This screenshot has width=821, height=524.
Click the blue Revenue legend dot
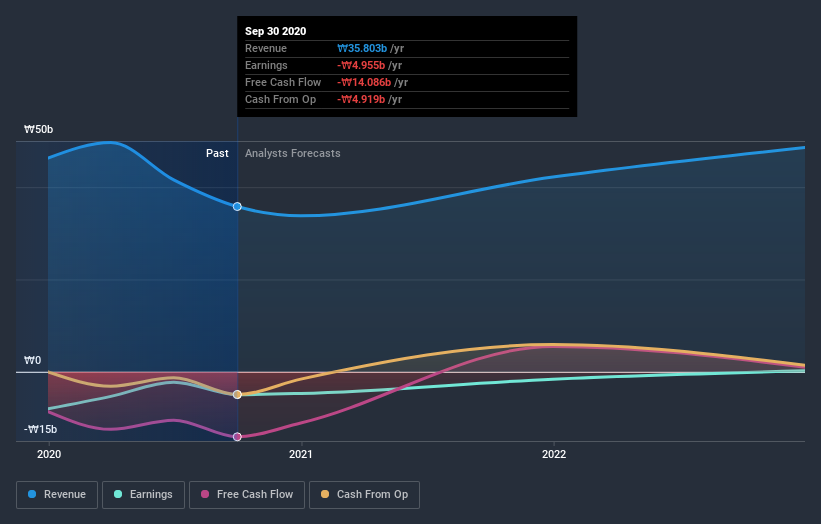coord(32,494)
